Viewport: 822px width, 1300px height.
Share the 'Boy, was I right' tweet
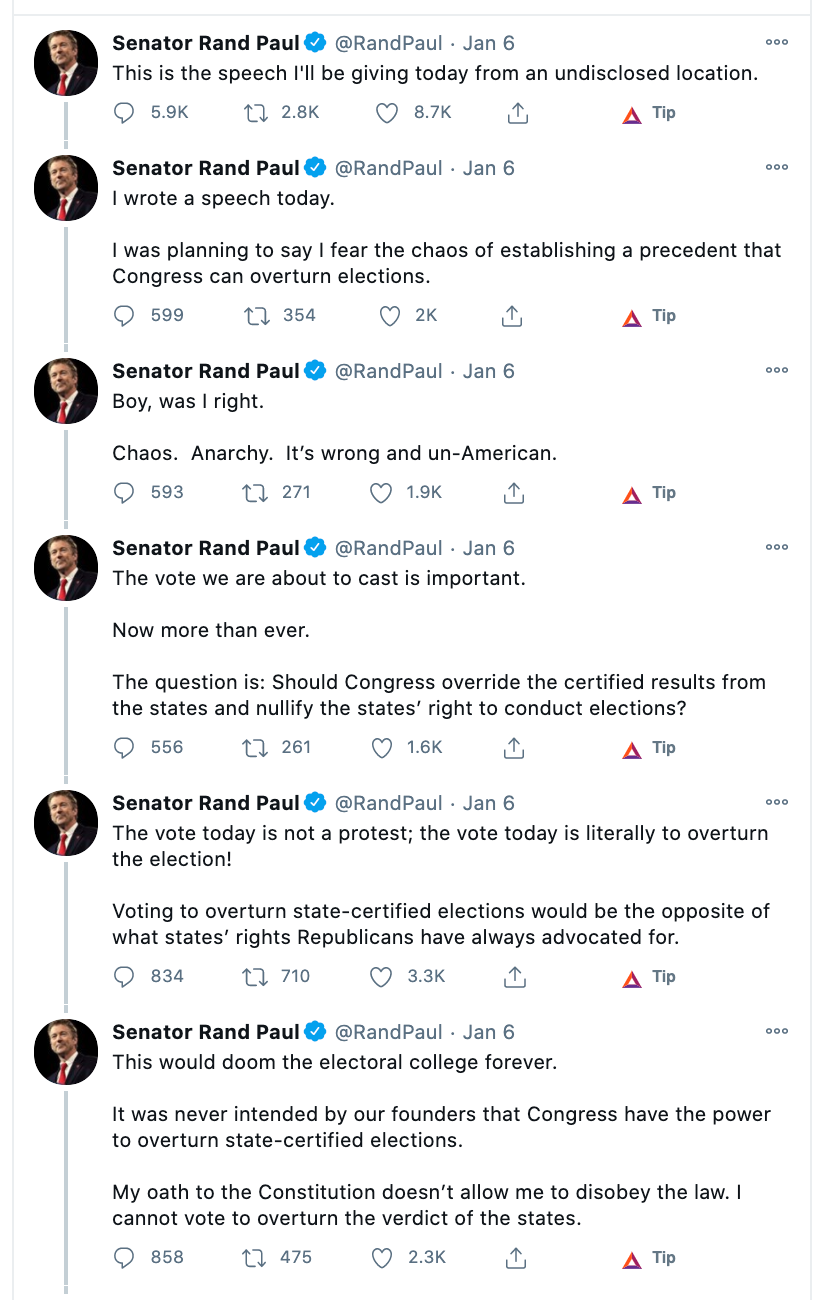[x=513, y=493]
